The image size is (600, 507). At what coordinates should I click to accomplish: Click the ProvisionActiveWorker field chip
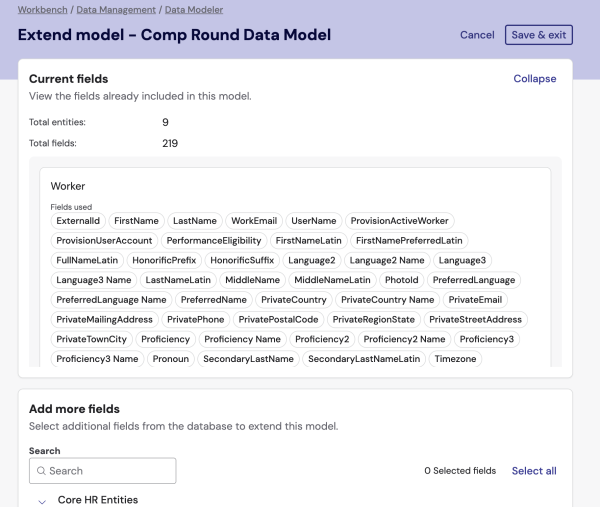(400, 221)
